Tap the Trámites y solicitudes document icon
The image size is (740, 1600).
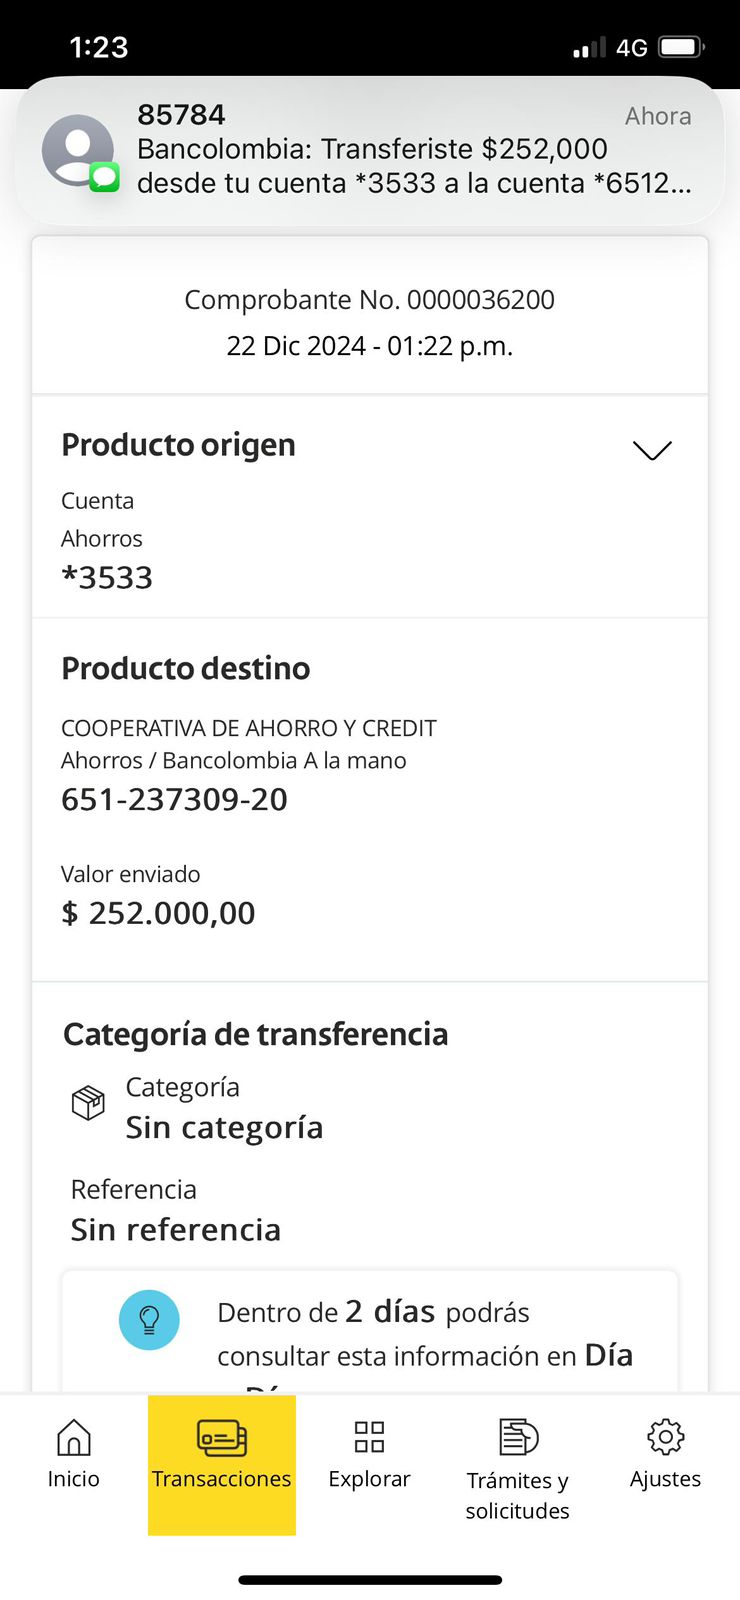click(x=518, y=1438)
